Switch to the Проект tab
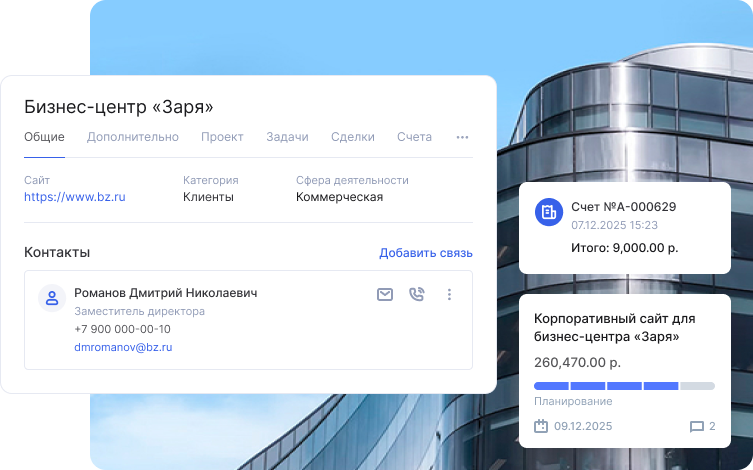753x470 pixels. pos(222,137)
